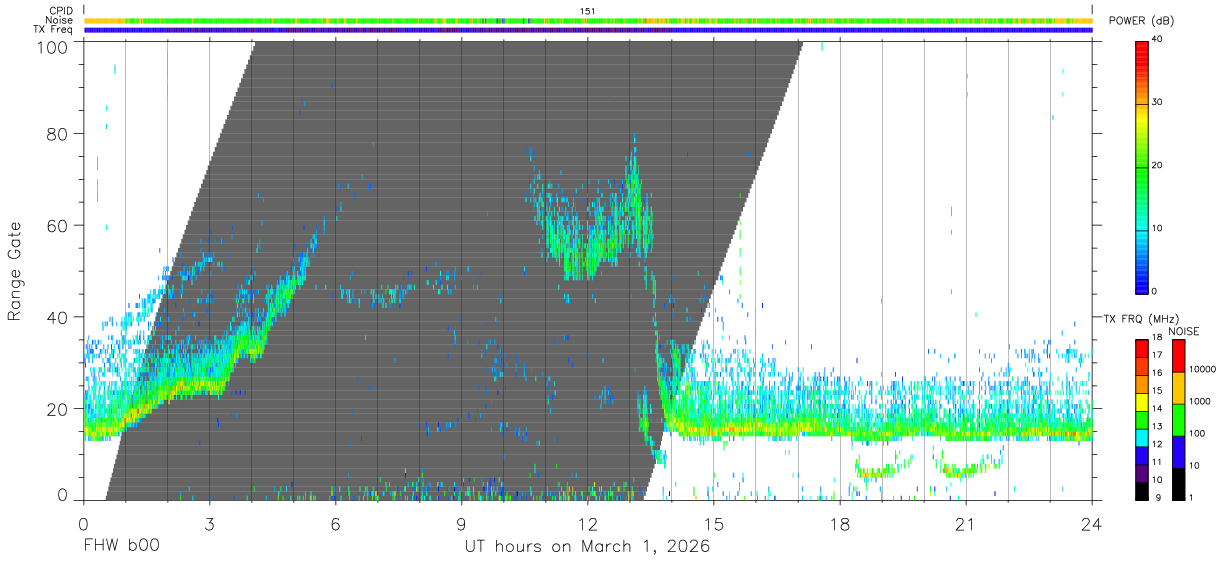The height and width of the screenshot is (567, 1228).
Task: Select the Noise row label beside top strip
Action: click(x=60, y=20)
